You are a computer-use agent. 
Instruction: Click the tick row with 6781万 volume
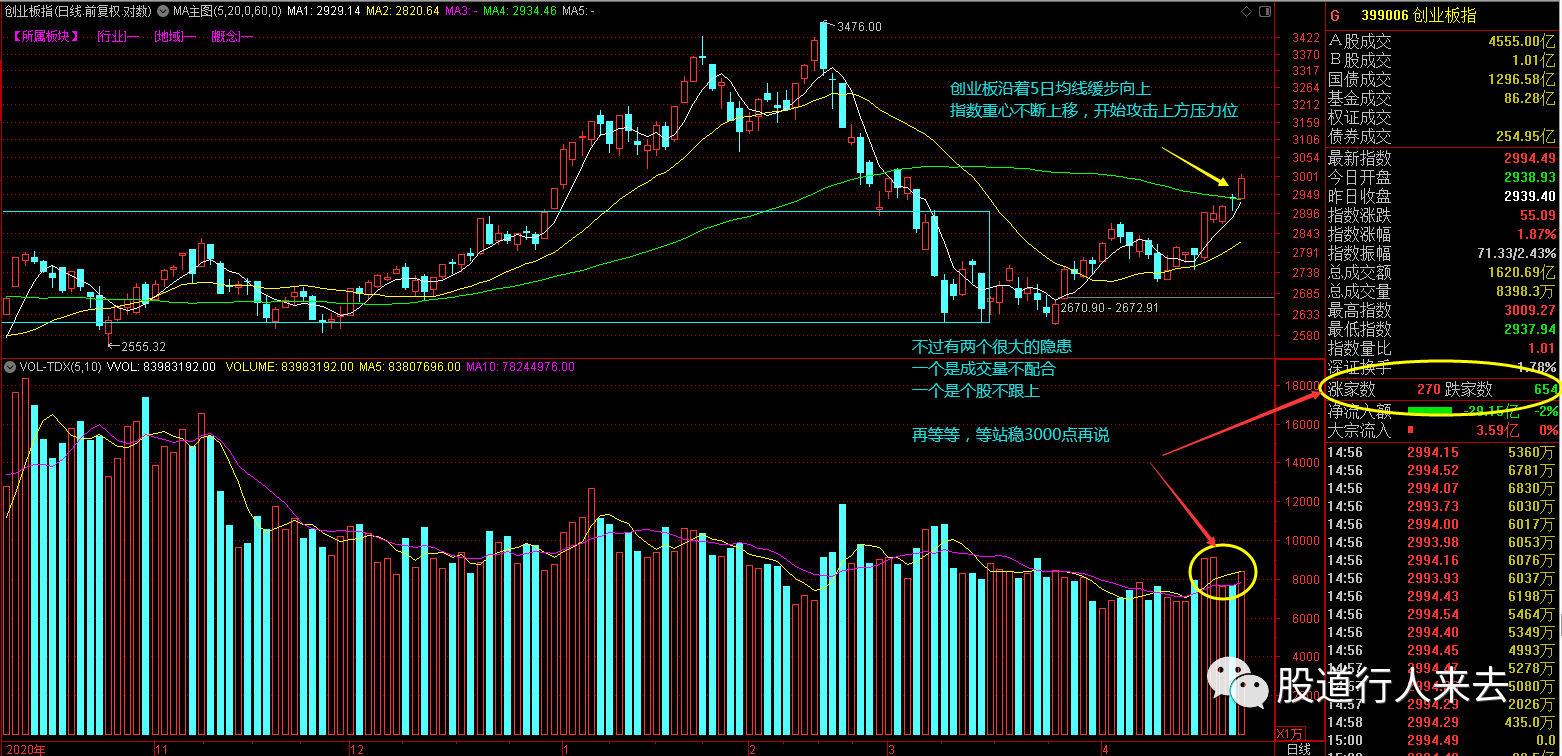pos(1443,470)
